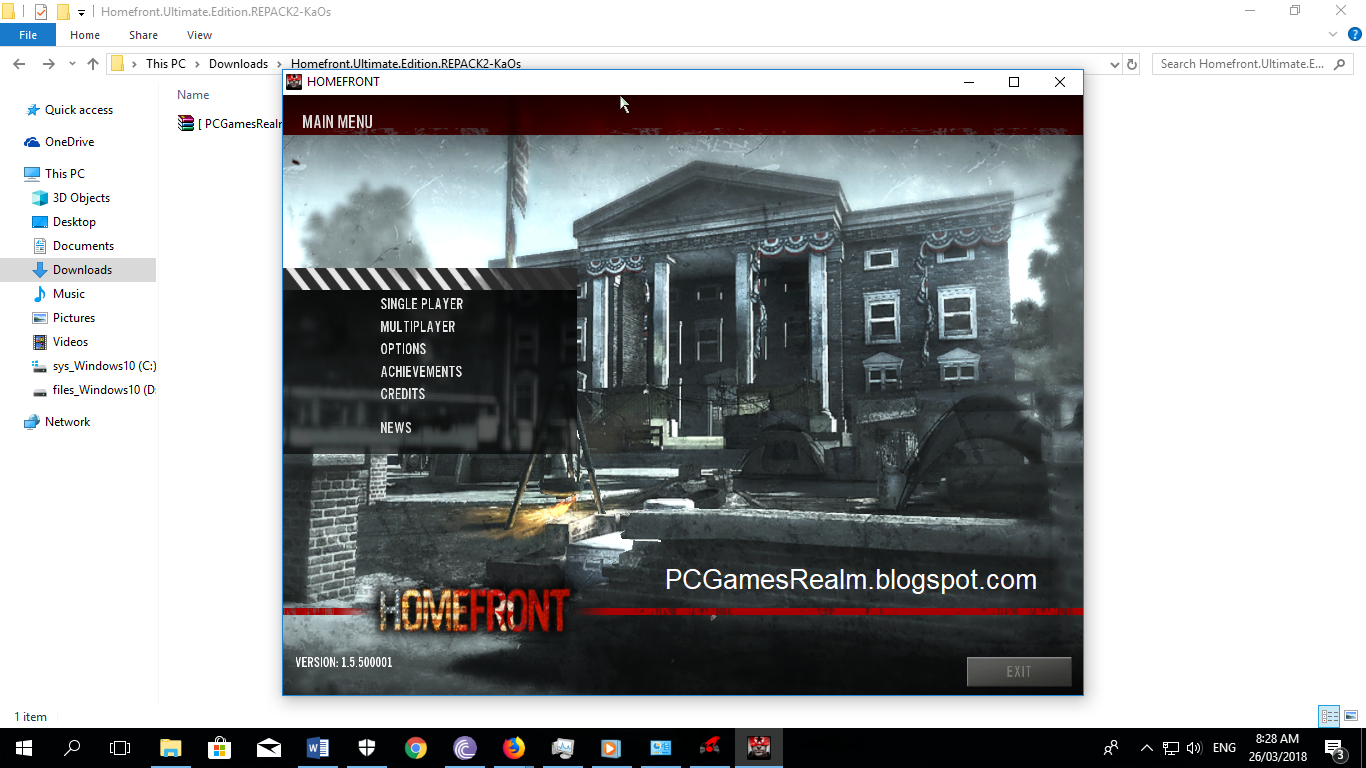This screenshot has height=768, width=1366.
Task: Open Firefox from the taskbar
Action: (514, 748)
